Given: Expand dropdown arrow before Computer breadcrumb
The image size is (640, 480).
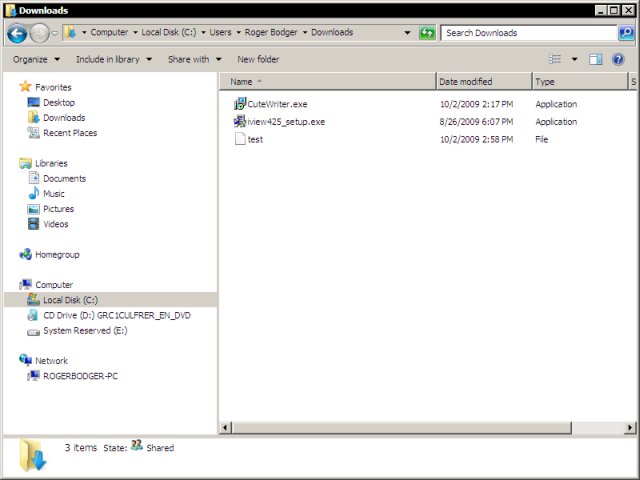Looking at the screenshot, I should pyautogui.click(x=84, y=32).
